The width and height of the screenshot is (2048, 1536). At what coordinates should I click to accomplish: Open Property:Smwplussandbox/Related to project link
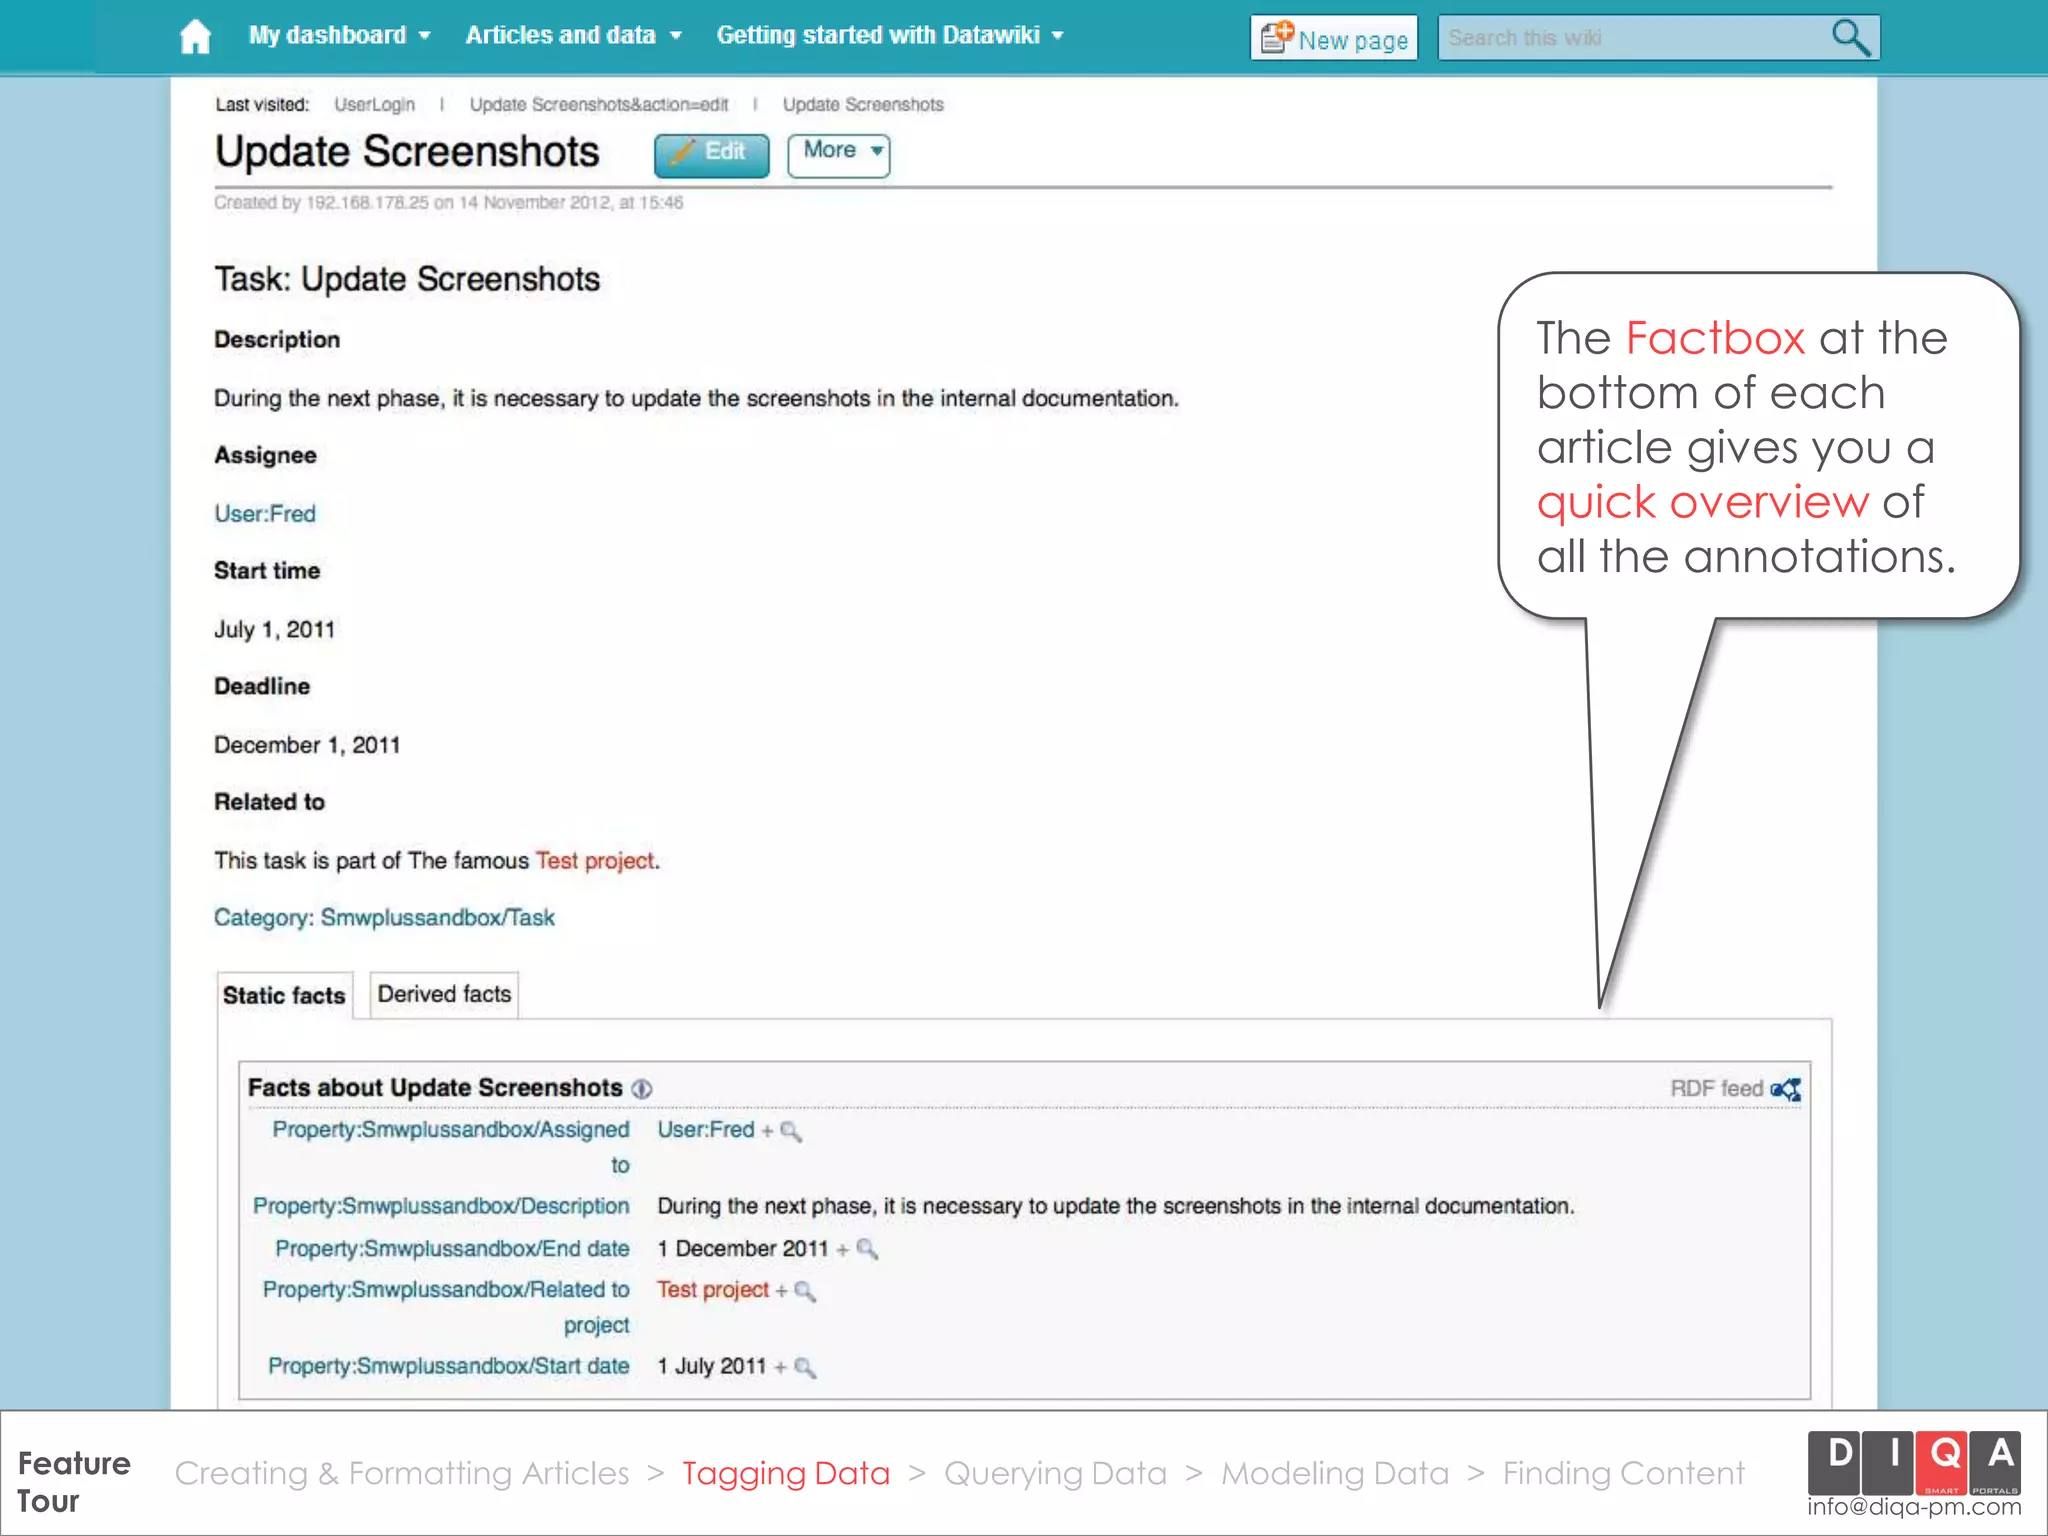click(x=446, y=1307)
